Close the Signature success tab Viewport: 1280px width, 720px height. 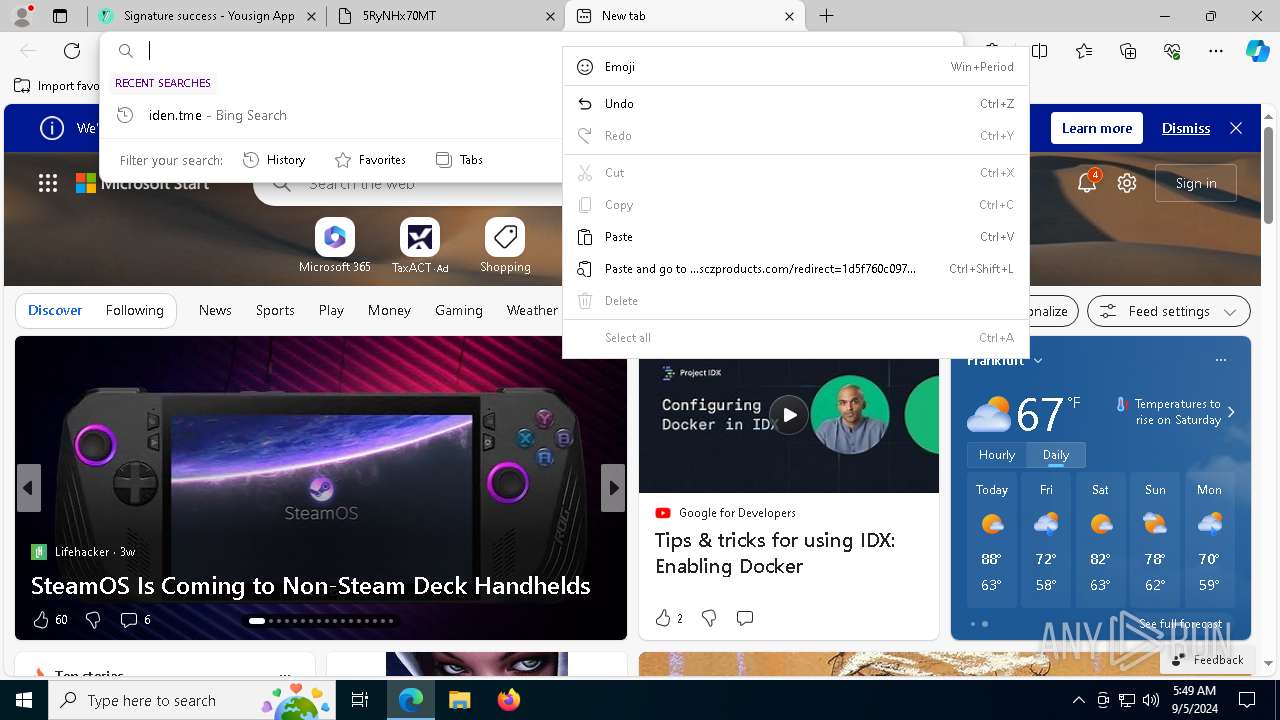[312, 16]
